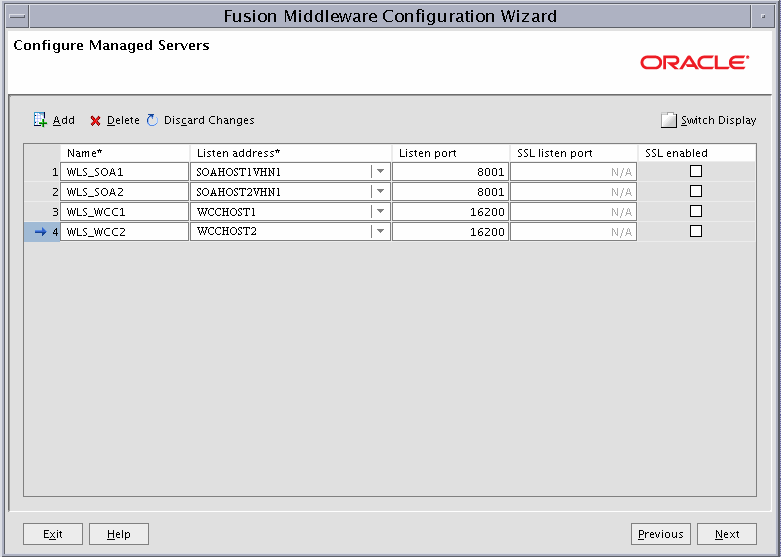Click SSL listen port field of WLS_WCC2
Image resolution: width=781 pixels, height=557 pixels.
[573, 231]
